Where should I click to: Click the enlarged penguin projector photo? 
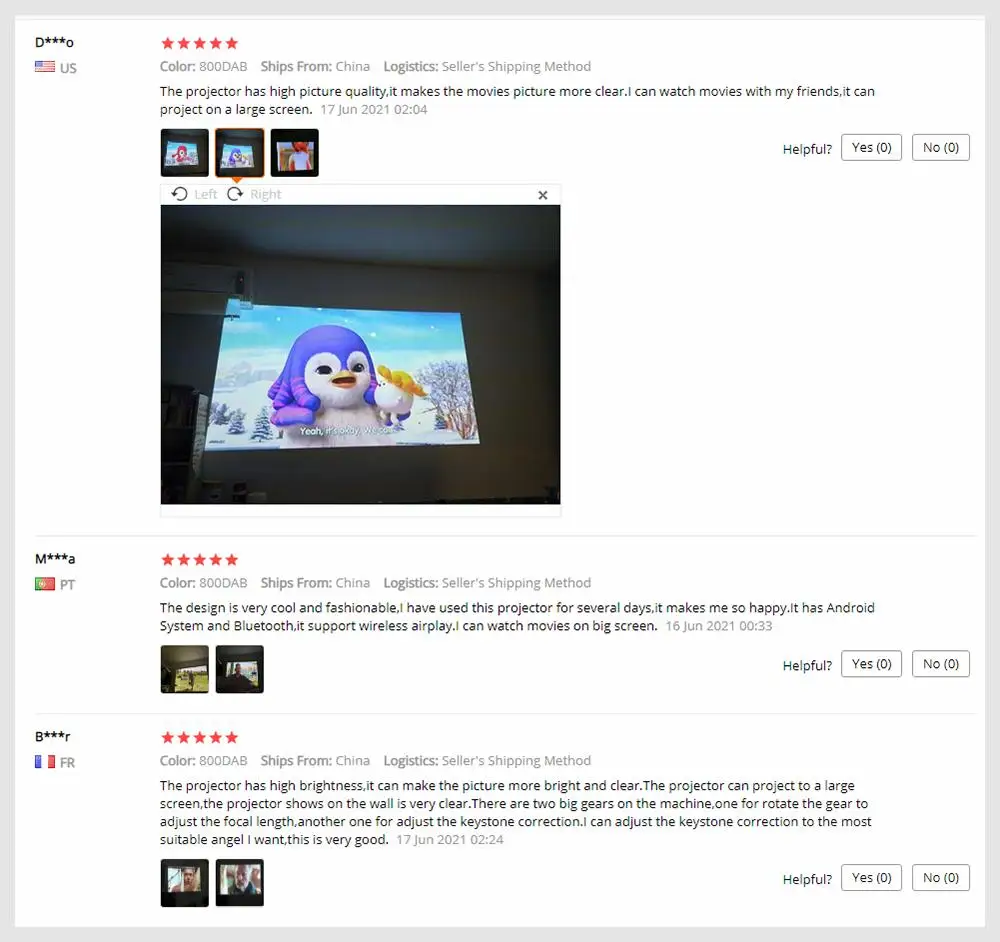[360, 355]
